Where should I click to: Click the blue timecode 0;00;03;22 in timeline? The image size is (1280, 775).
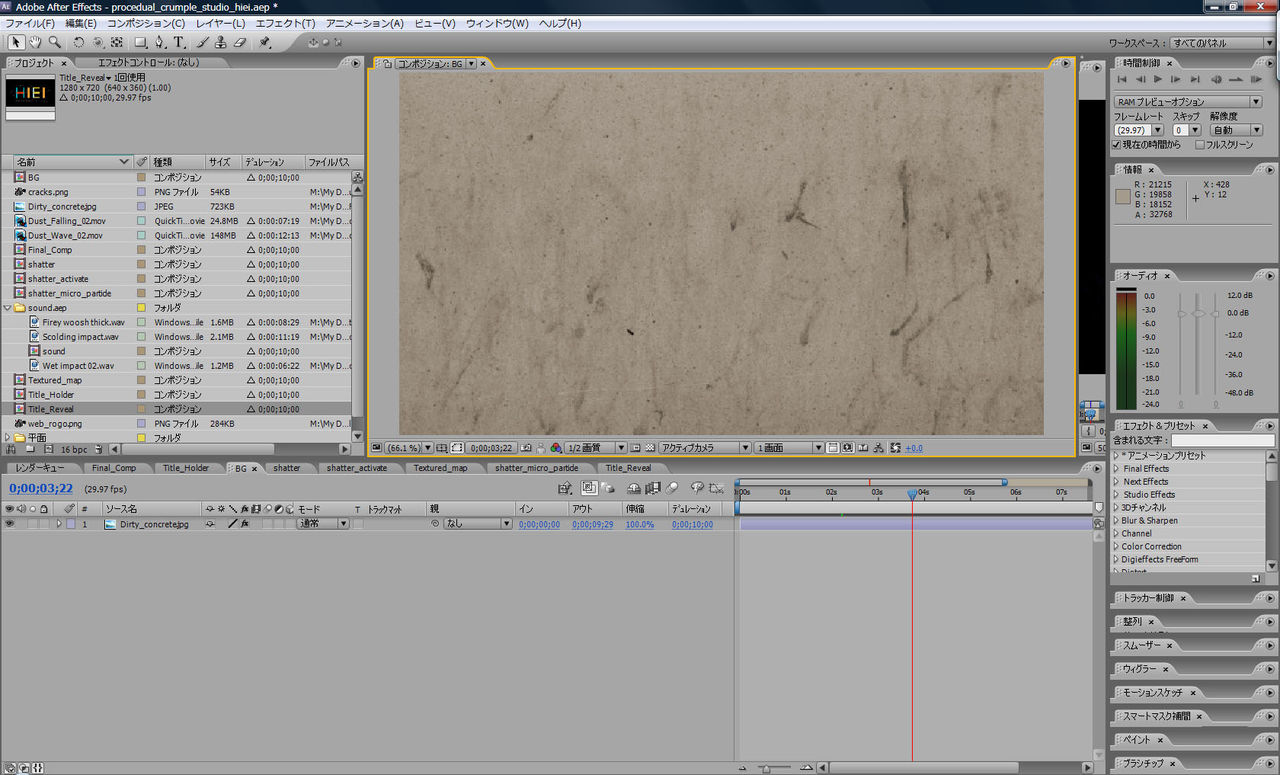41,489
